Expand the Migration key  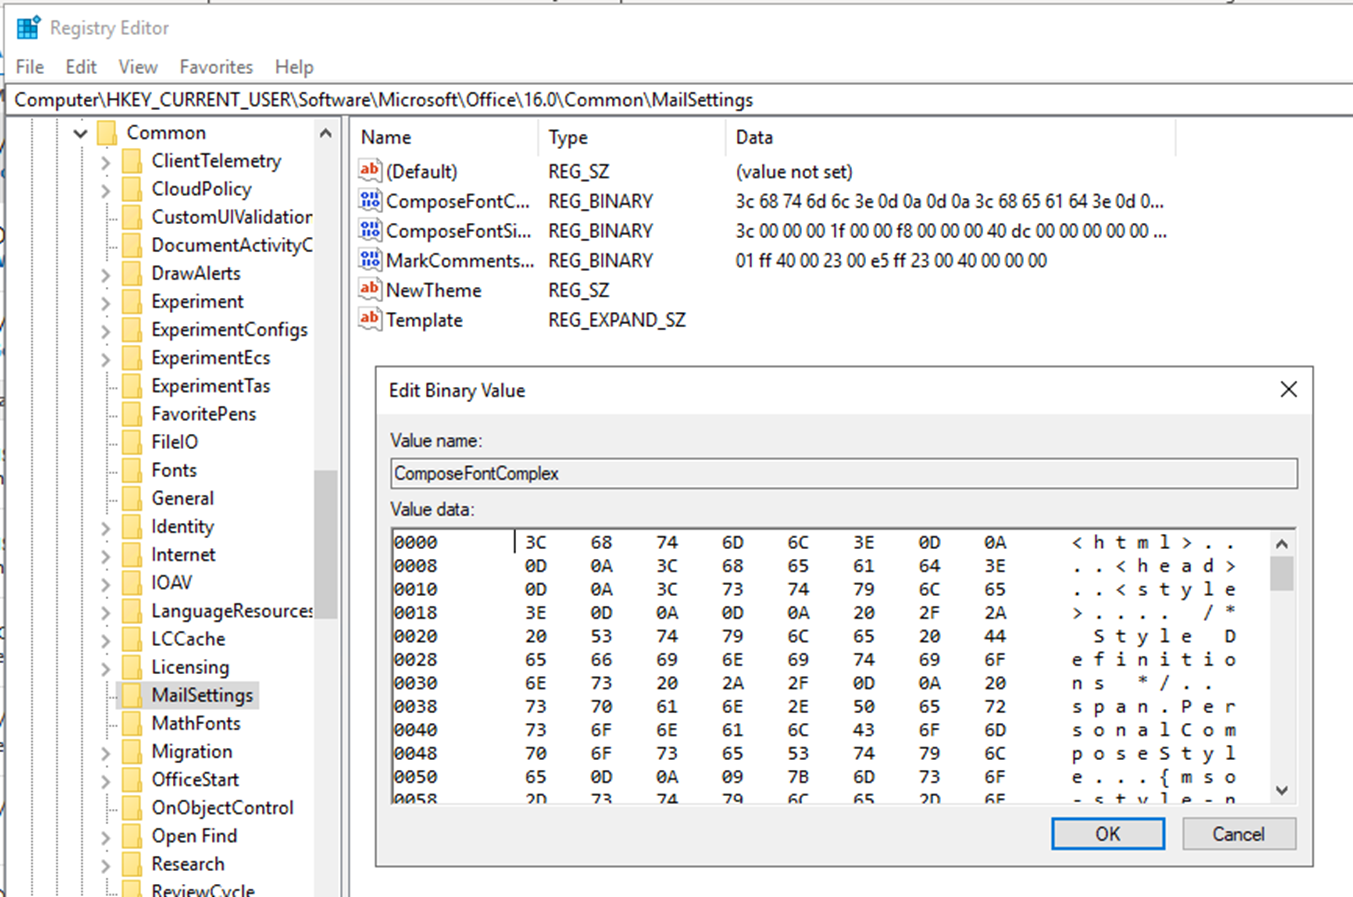point(106,752)
